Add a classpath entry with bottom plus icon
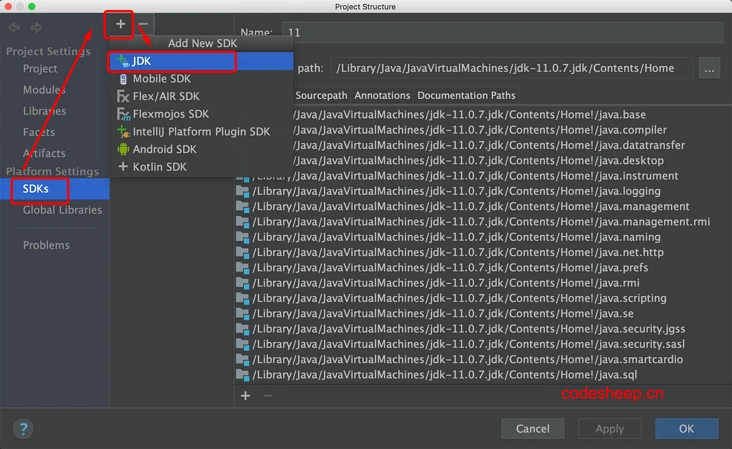Image resolution: width=732 pixels, height=449 pixels. [245, 396]
